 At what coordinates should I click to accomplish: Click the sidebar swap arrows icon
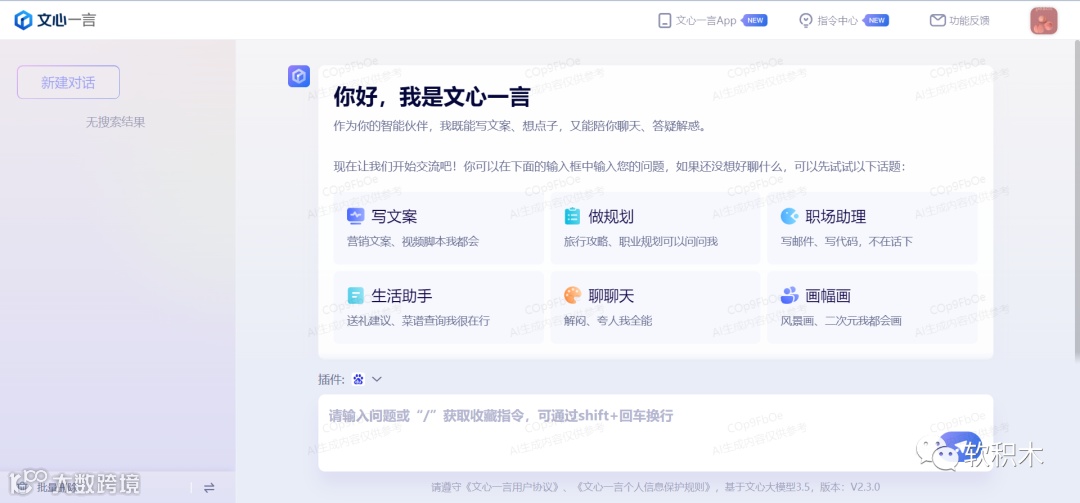(209, 487)
